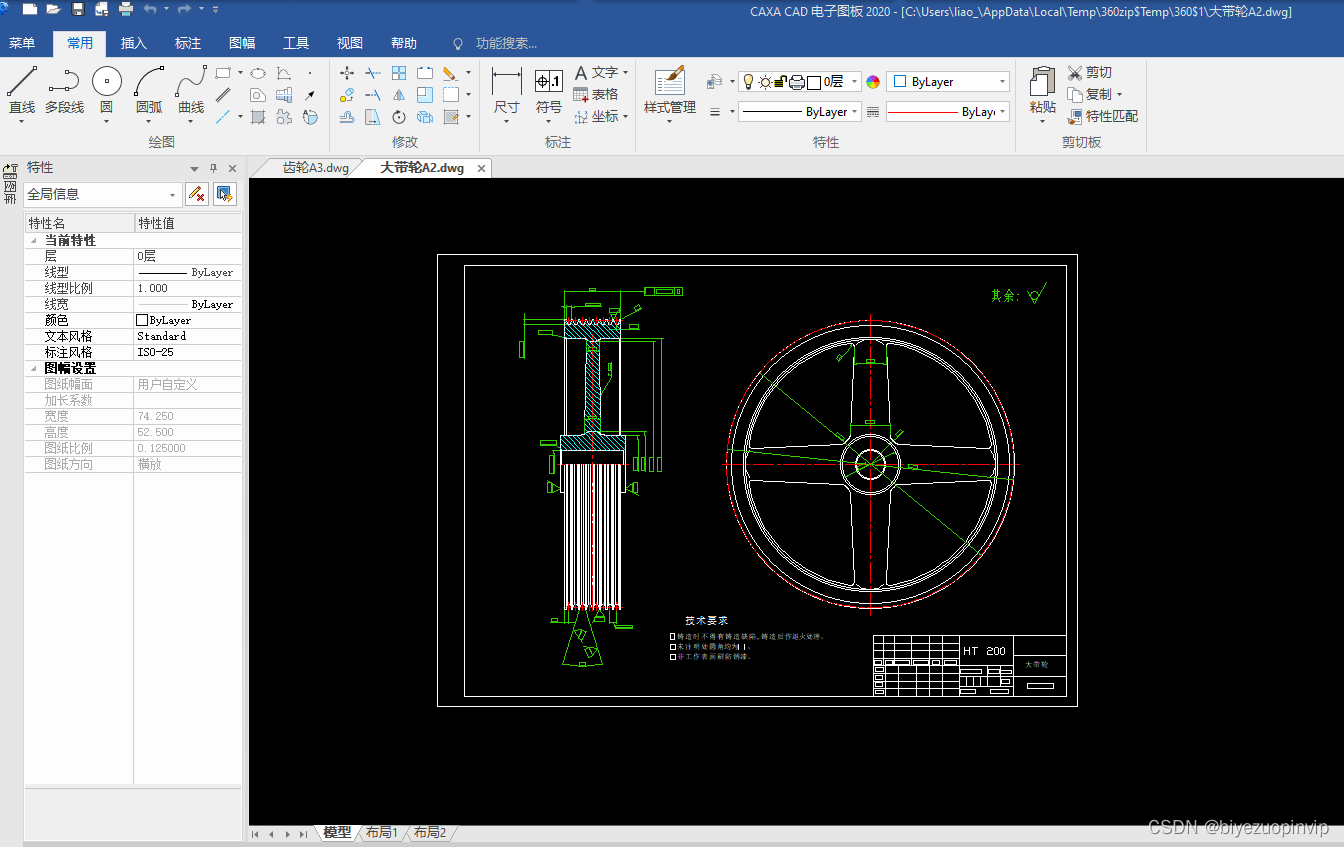Close the 大带轮A2.dwg document tab

(481, 168)
